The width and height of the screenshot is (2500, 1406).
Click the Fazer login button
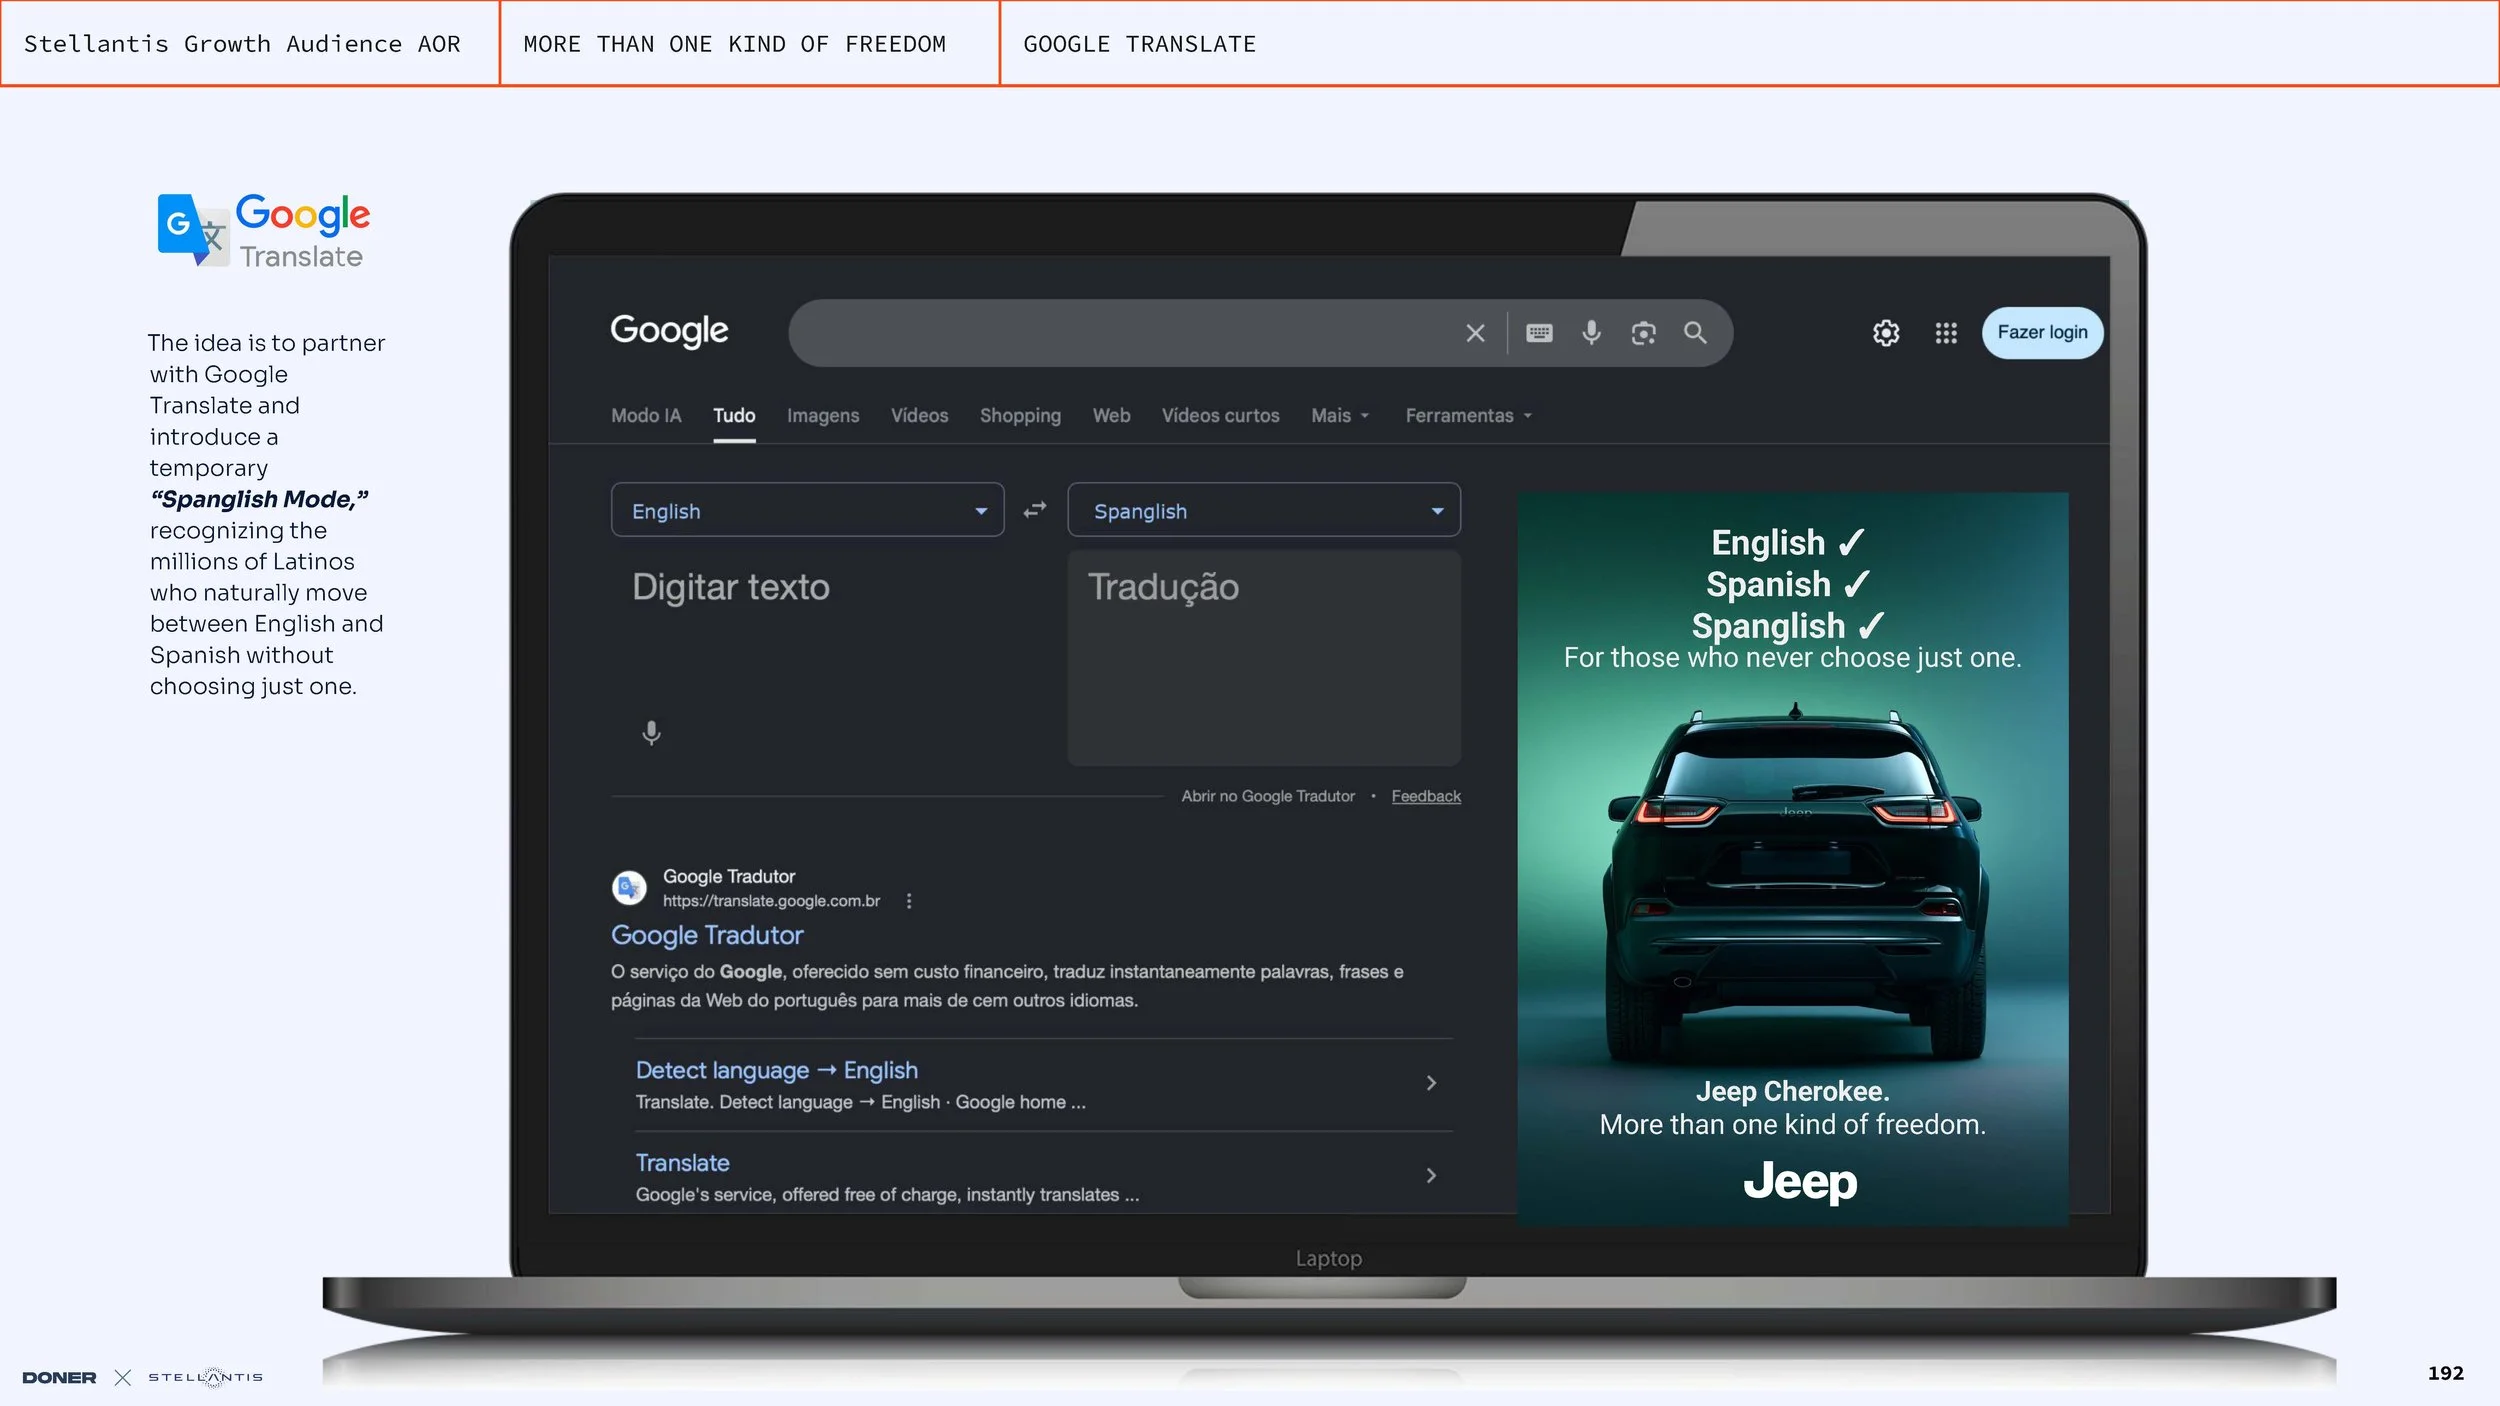click(2042, 333)
